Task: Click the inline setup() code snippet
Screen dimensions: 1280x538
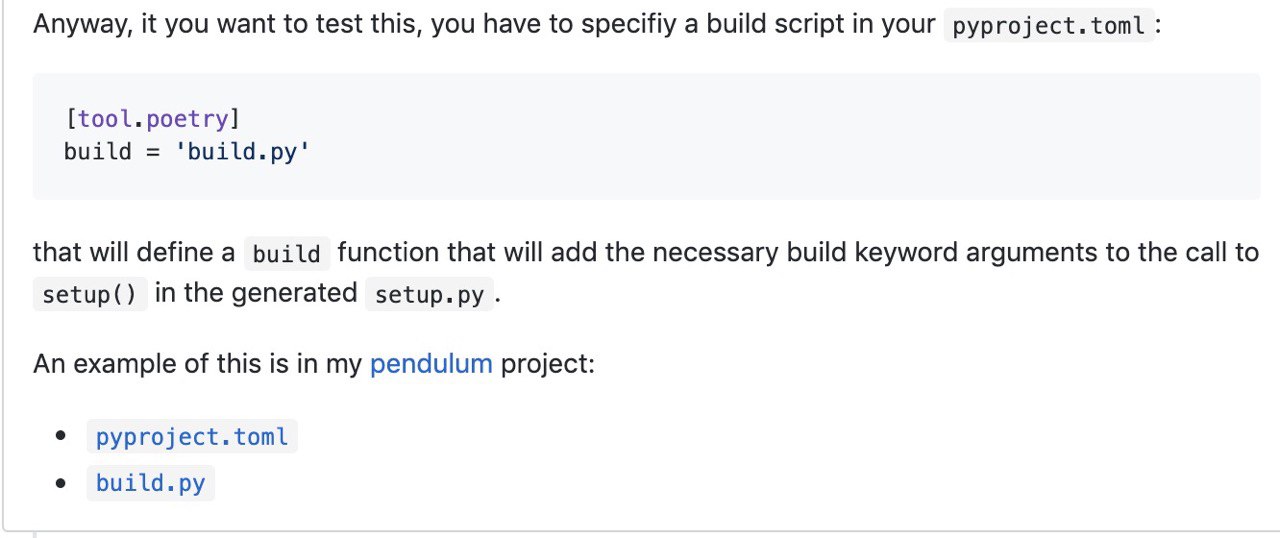Action: click(90, 296)
